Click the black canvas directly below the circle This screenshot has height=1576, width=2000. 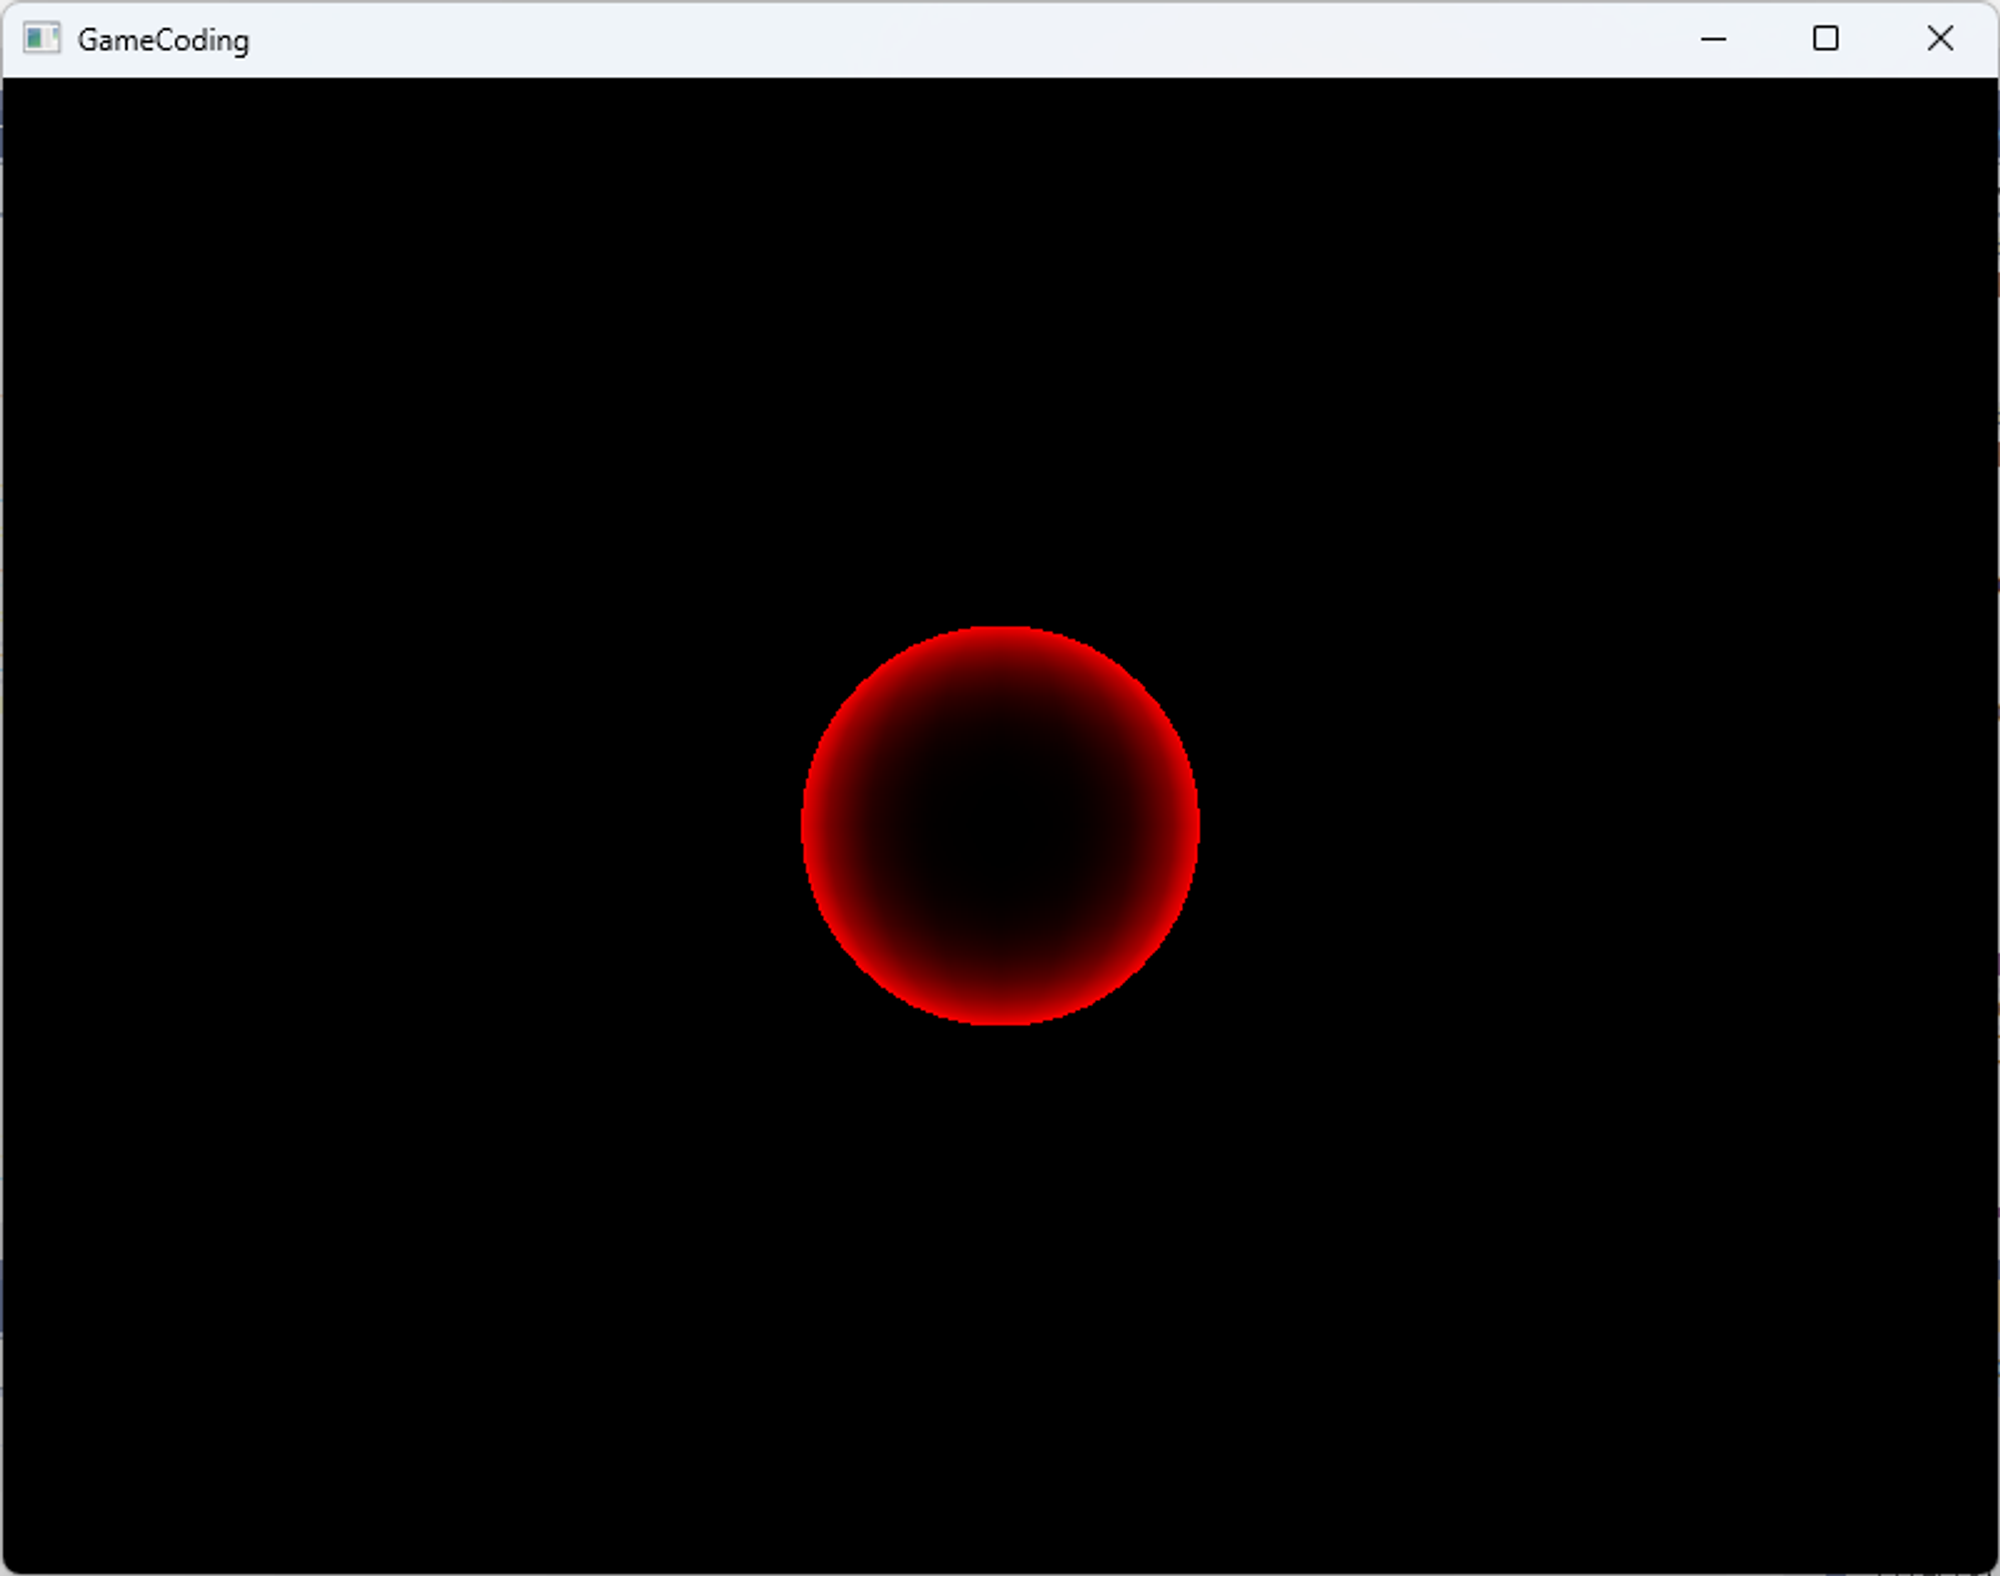pyautogui.click(x=1000, y=1300)
